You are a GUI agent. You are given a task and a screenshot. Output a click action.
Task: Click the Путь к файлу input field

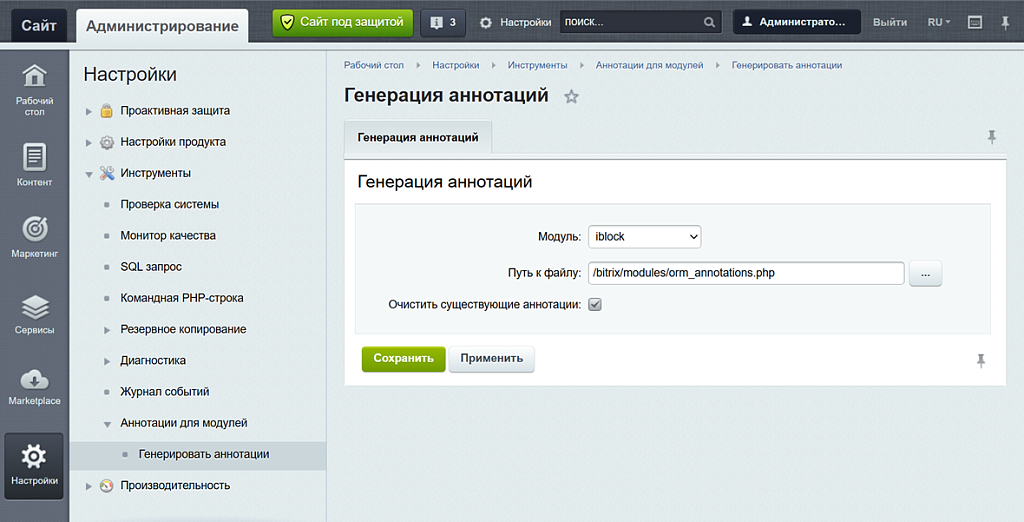coord(745,272)
